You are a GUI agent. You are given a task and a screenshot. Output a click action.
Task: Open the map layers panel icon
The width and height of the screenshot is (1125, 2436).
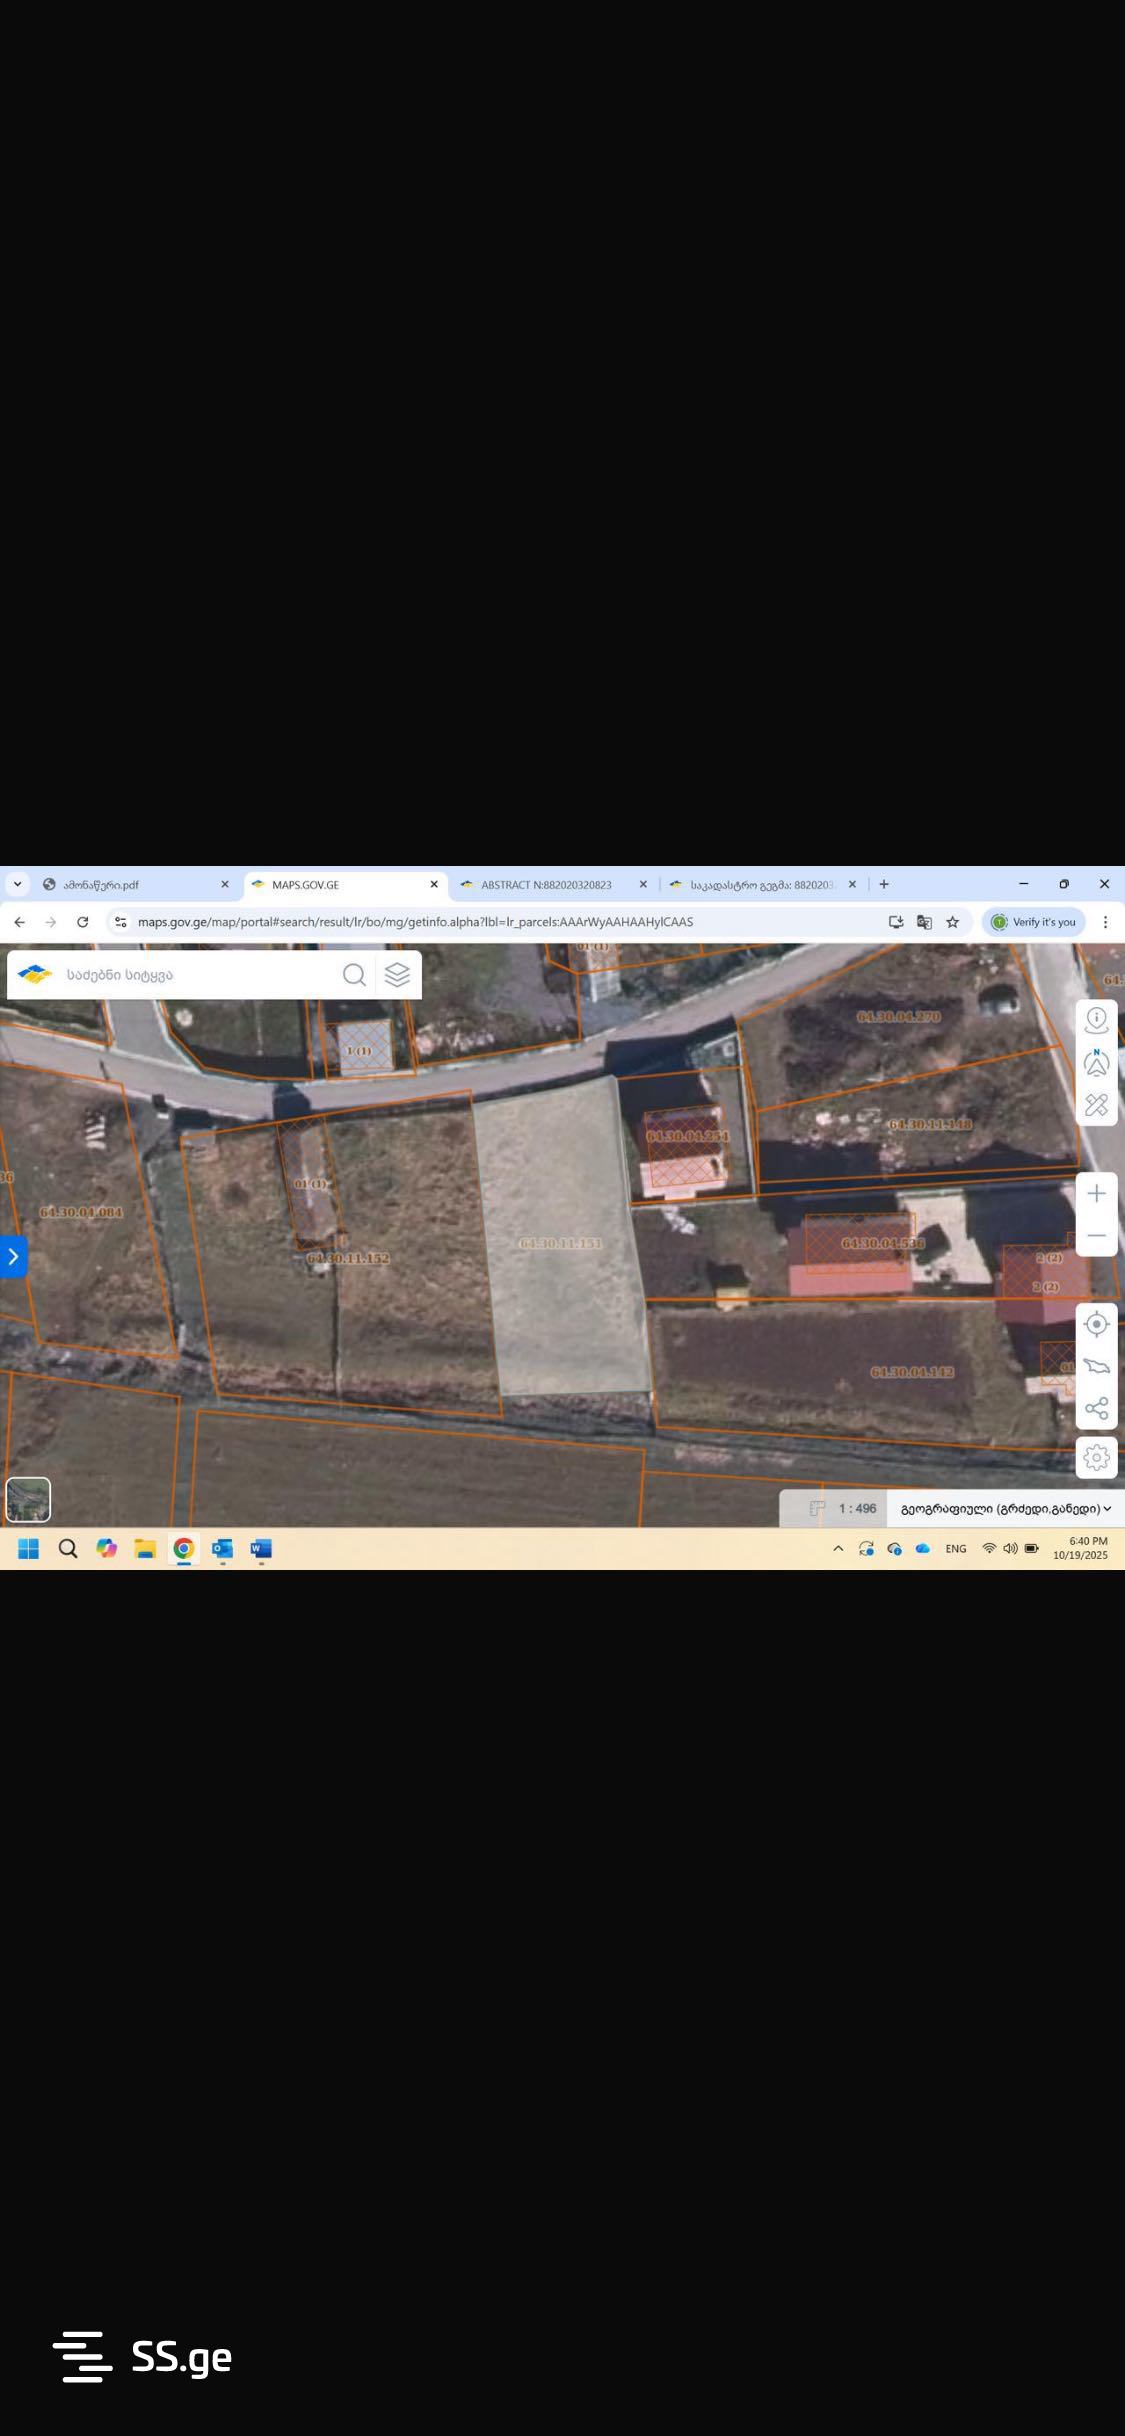[x=397, y=974]
